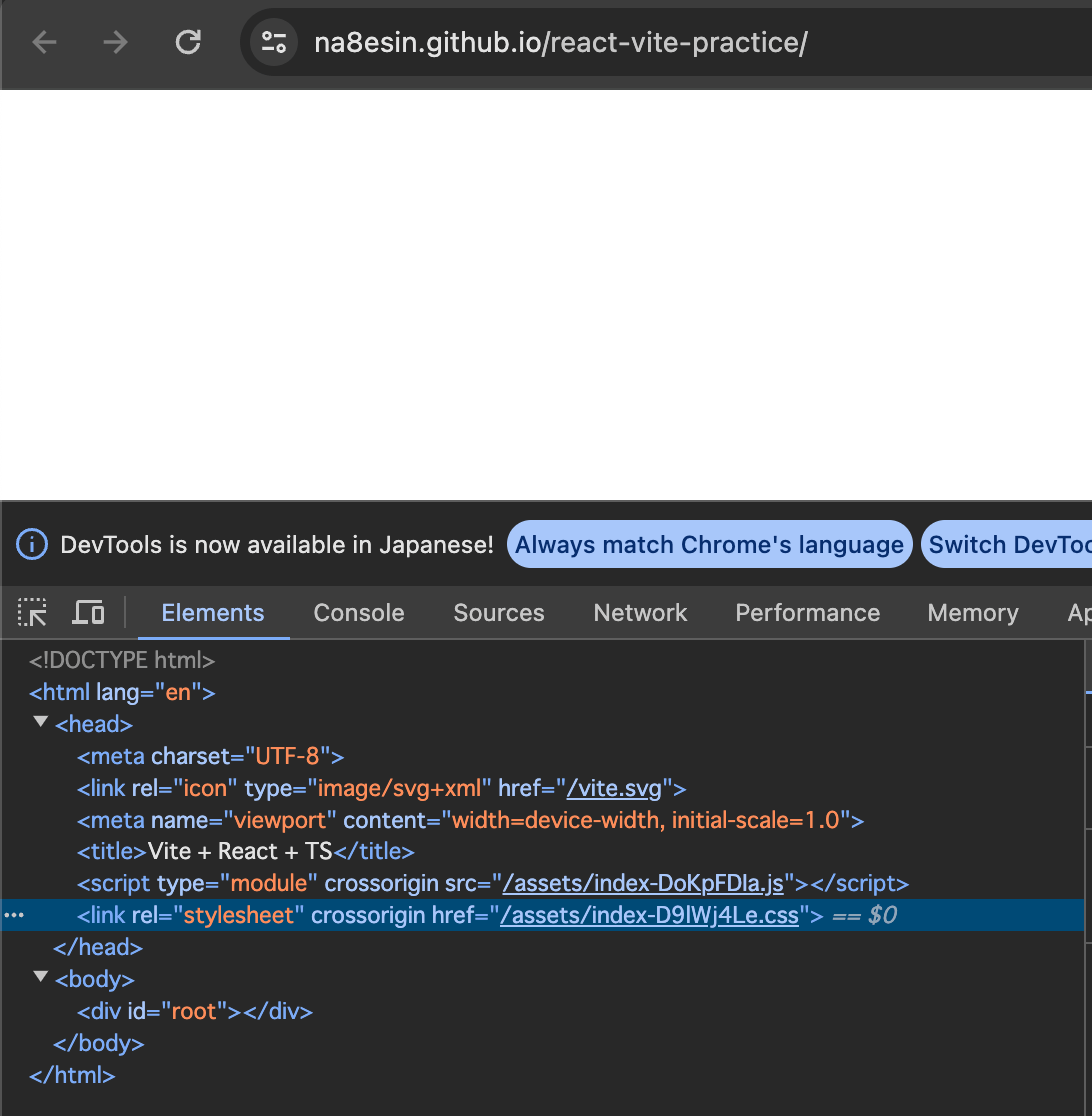This screenshot has height=1116, width=1092.
Task: Select the closing </html> tag
Action: (x=72, y=1075)
